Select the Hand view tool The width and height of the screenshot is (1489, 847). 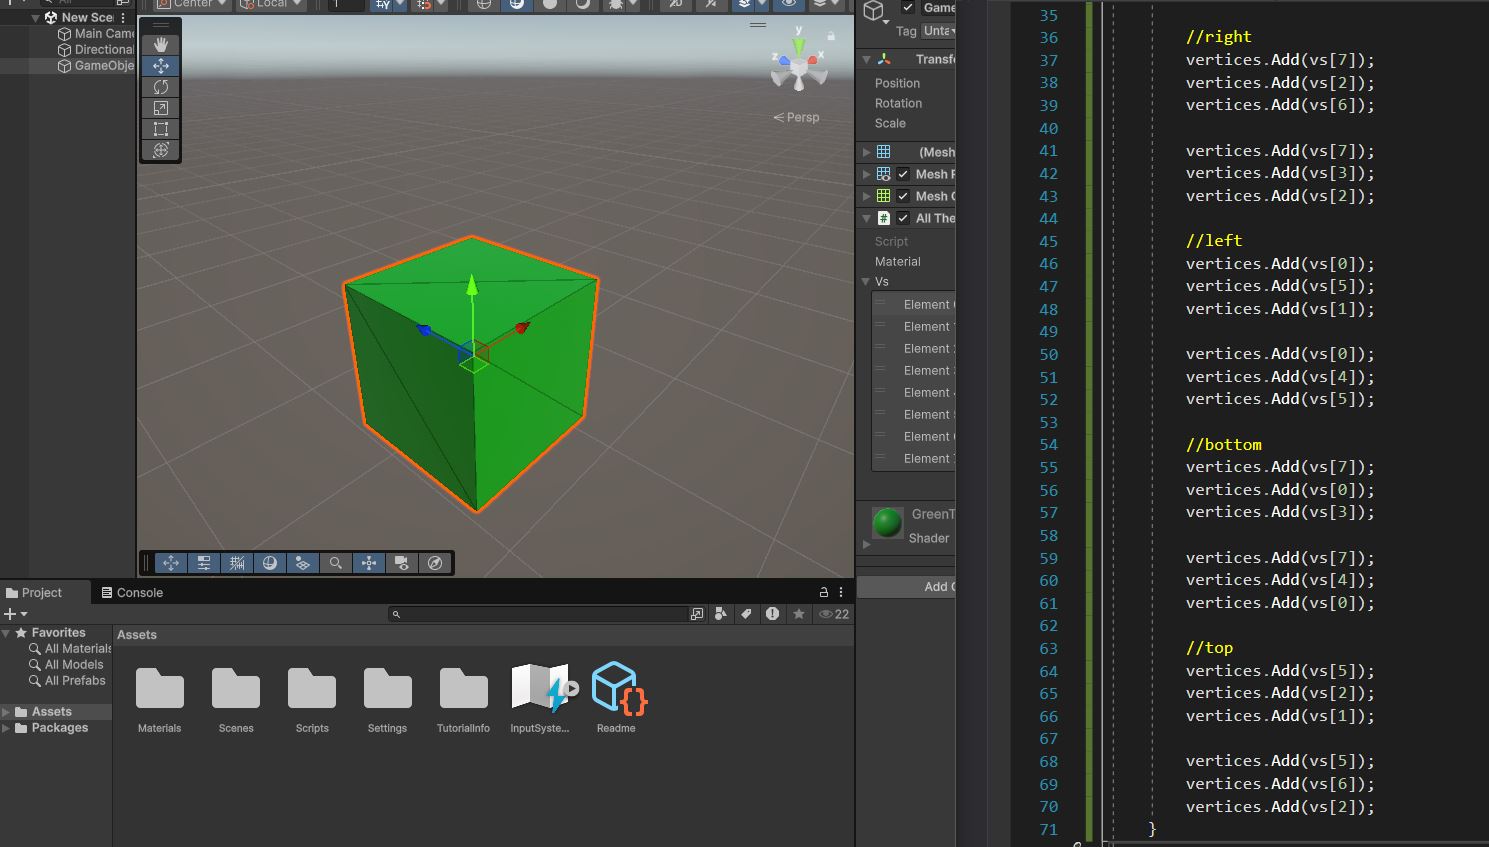pos(160,45)
